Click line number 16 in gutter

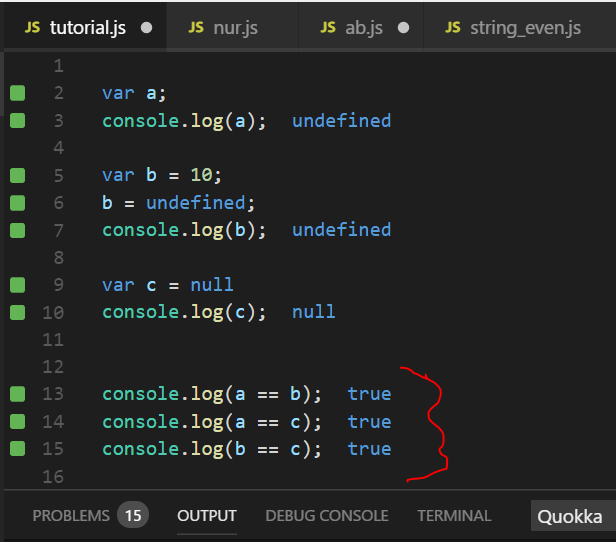coord(53,476)
